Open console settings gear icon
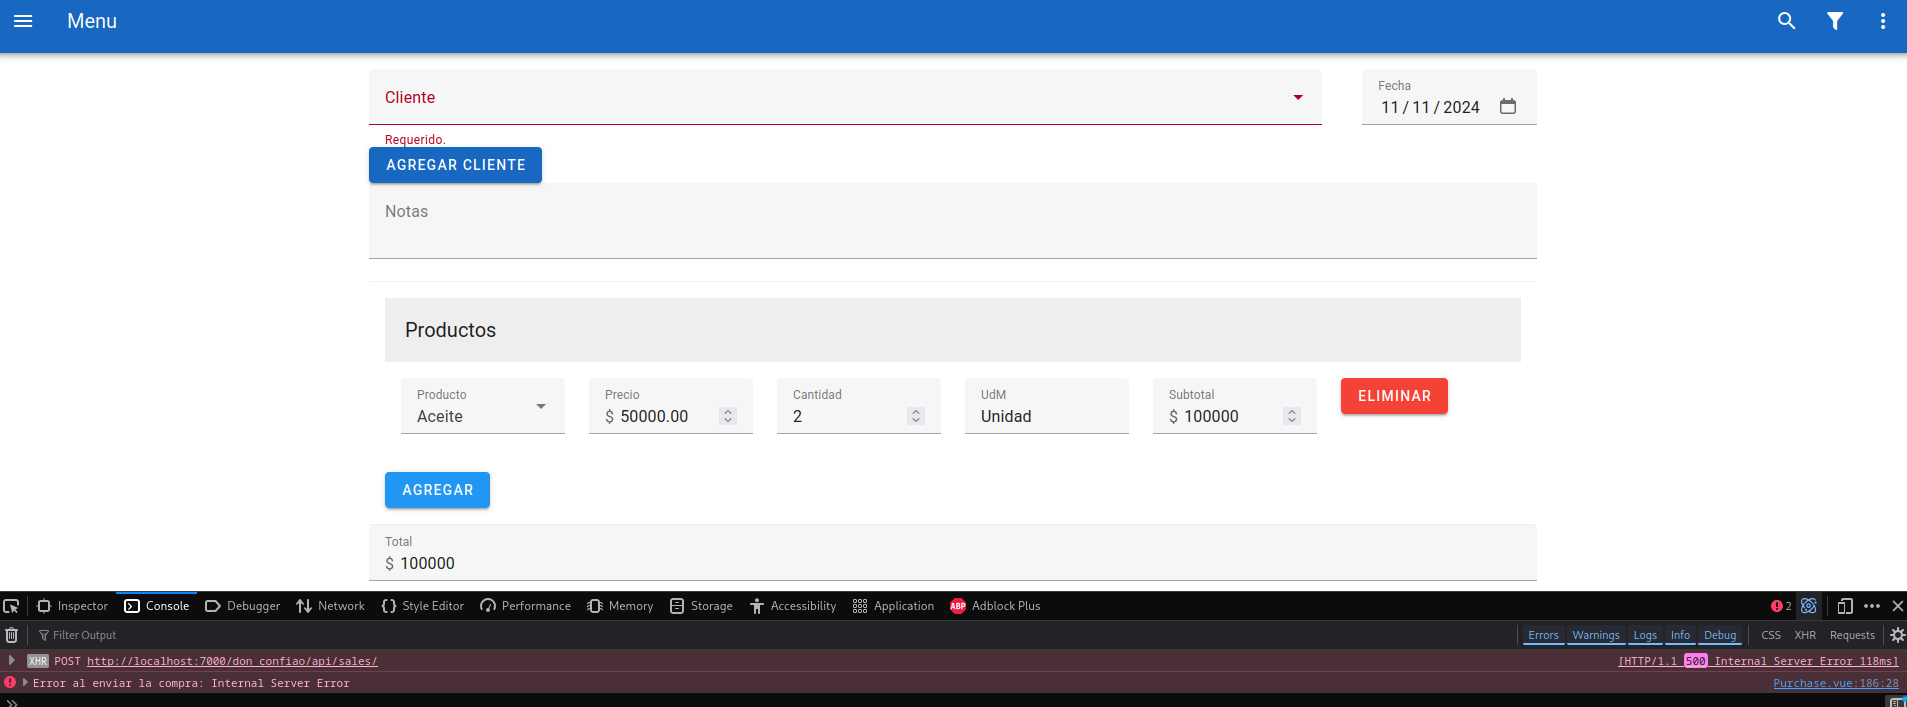The height and width of the screenshot is (707, 1907). click(x=1896, y=635)
